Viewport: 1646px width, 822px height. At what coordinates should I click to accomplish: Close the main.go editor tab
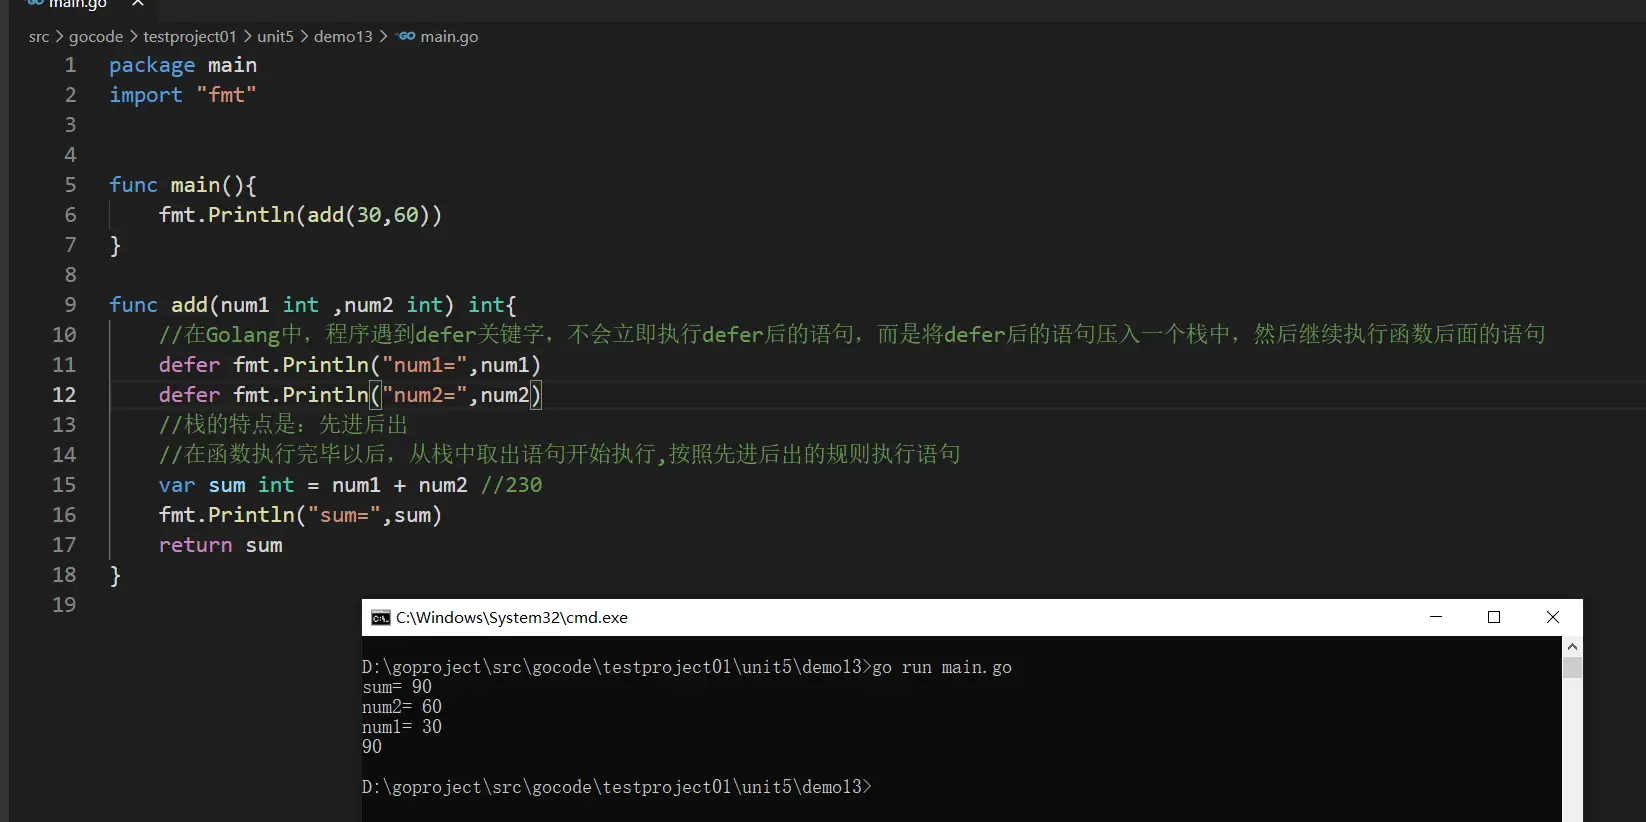[138, 4]
